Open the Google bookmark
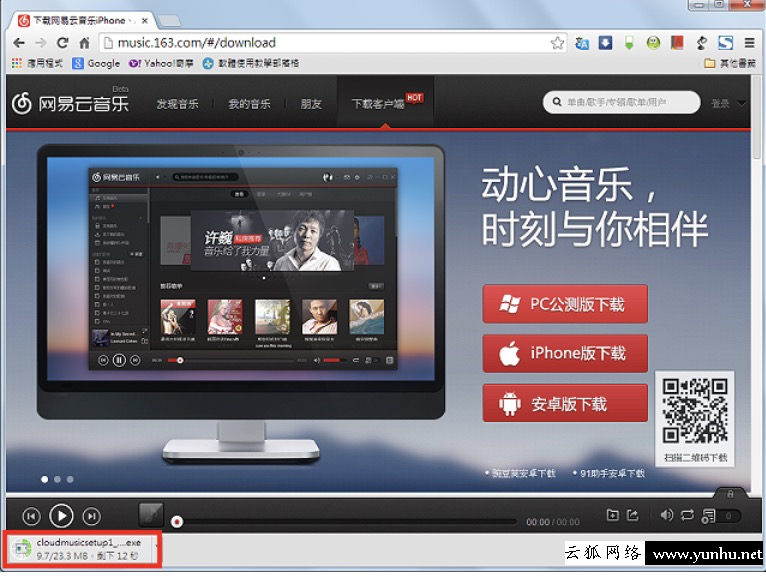766x576 pixels. (x=96, y=63)
